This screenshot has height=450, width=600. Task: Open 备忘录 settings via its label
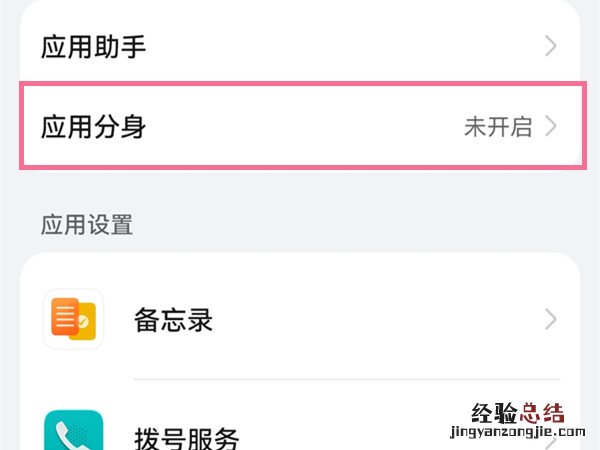[x=173, y=320]
